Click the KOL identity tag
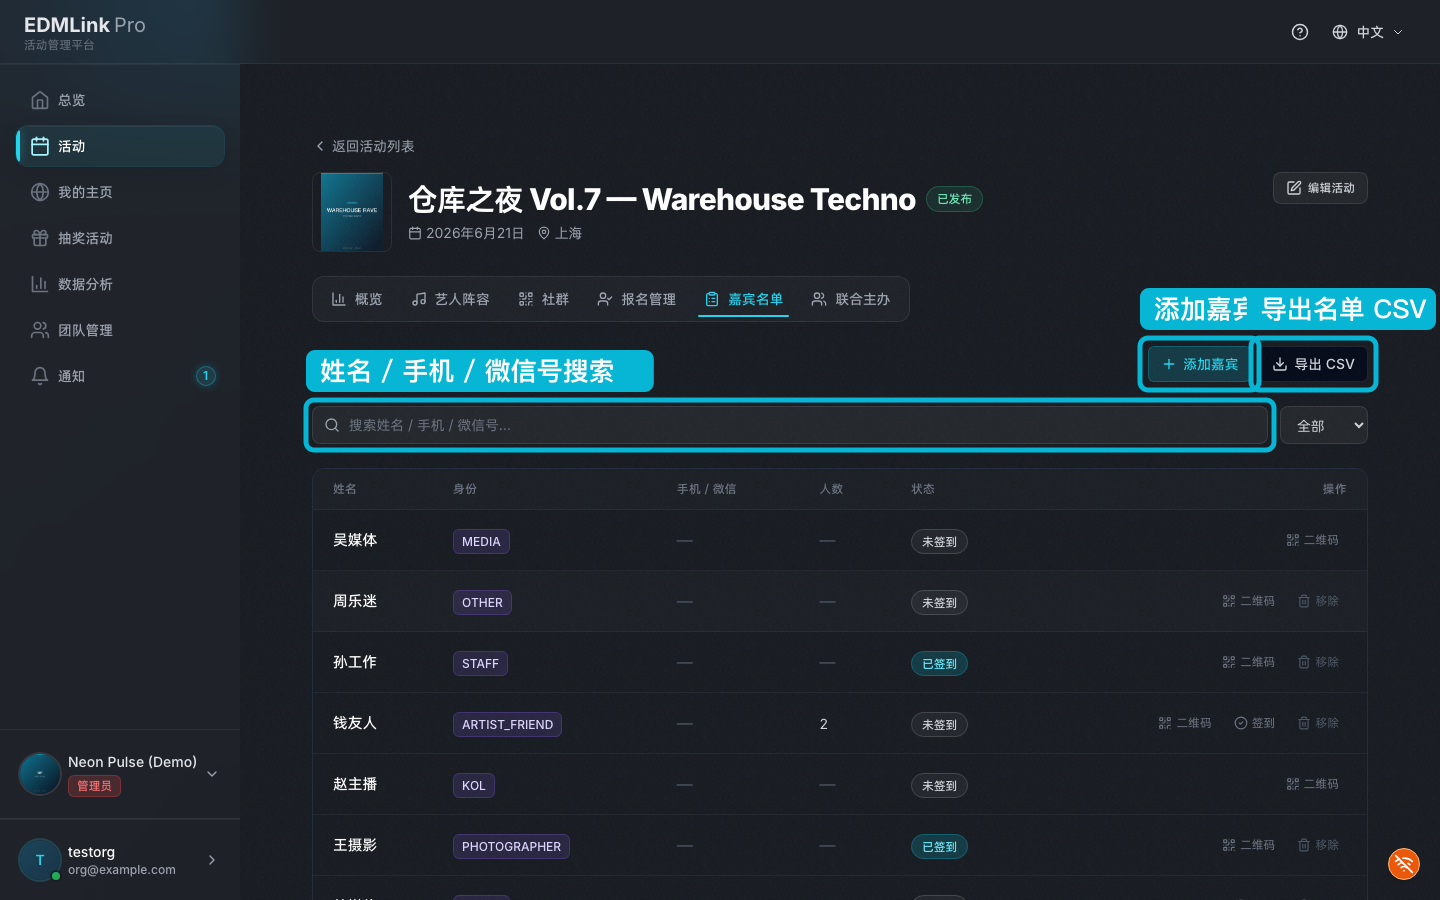The width and height of the screenshot is (1440, 900). (x=474, y=785)
